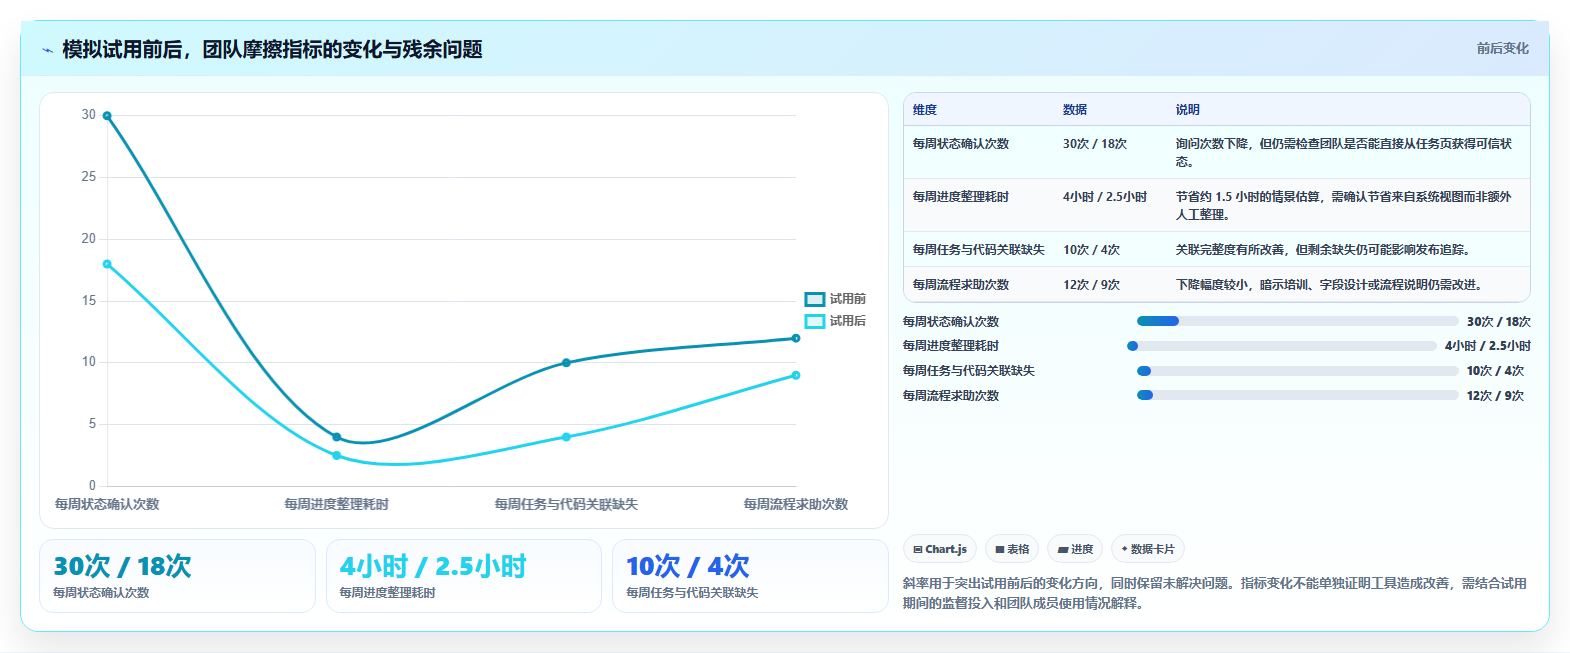Image resolution: width=1570 pixels, height=653 pixels.
Task: Click the y-axis value 15
Action: [x=89, y=300]
